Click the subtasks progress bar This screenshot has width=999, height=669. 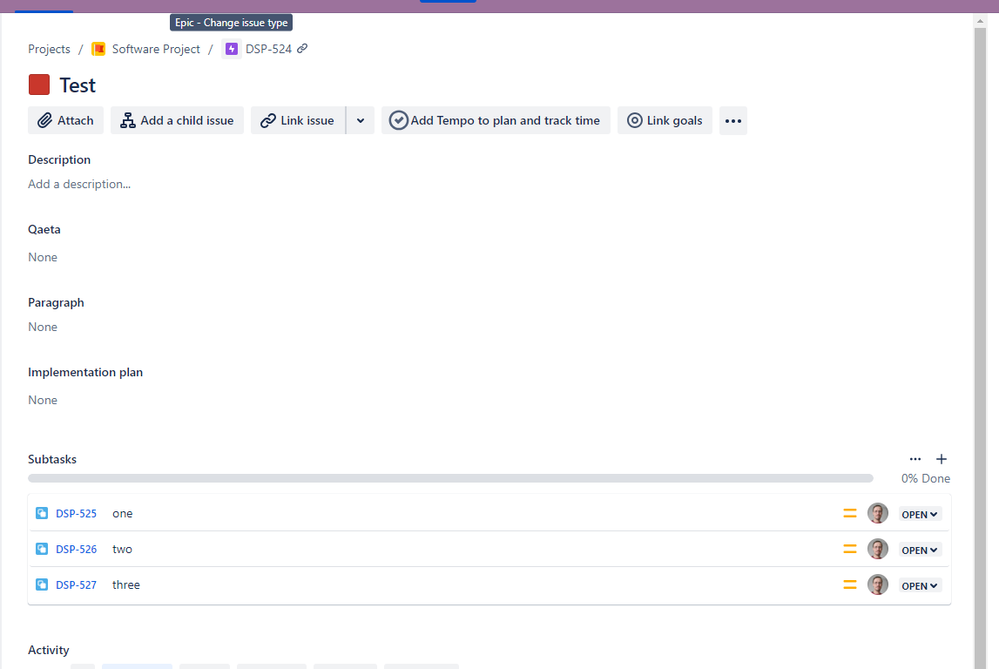(x=450, y=478)
